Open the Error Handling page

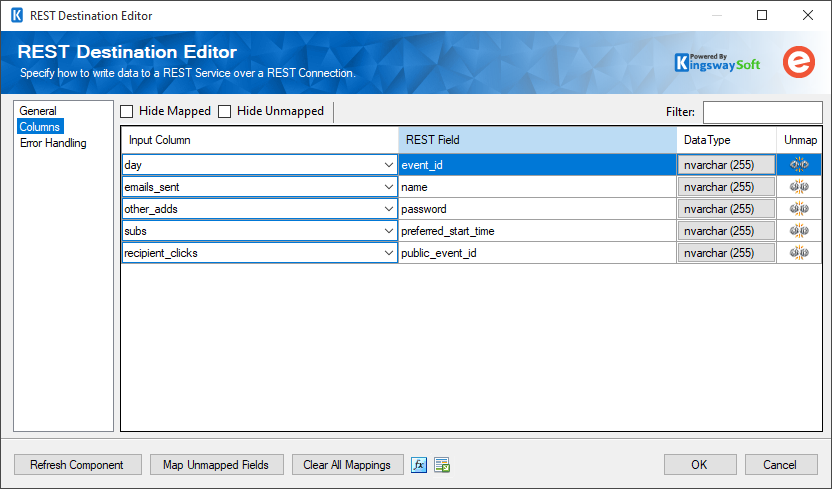(53, 143)
